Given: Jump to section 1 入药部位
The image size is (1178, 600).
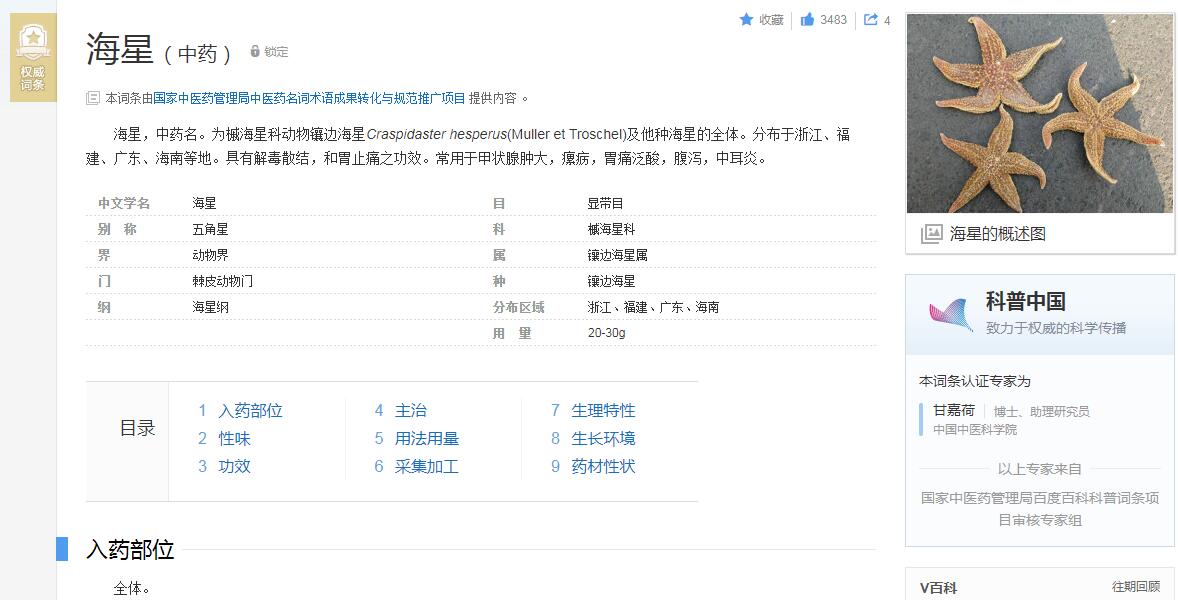Looking at the screenshot, I should pos(250,411).
